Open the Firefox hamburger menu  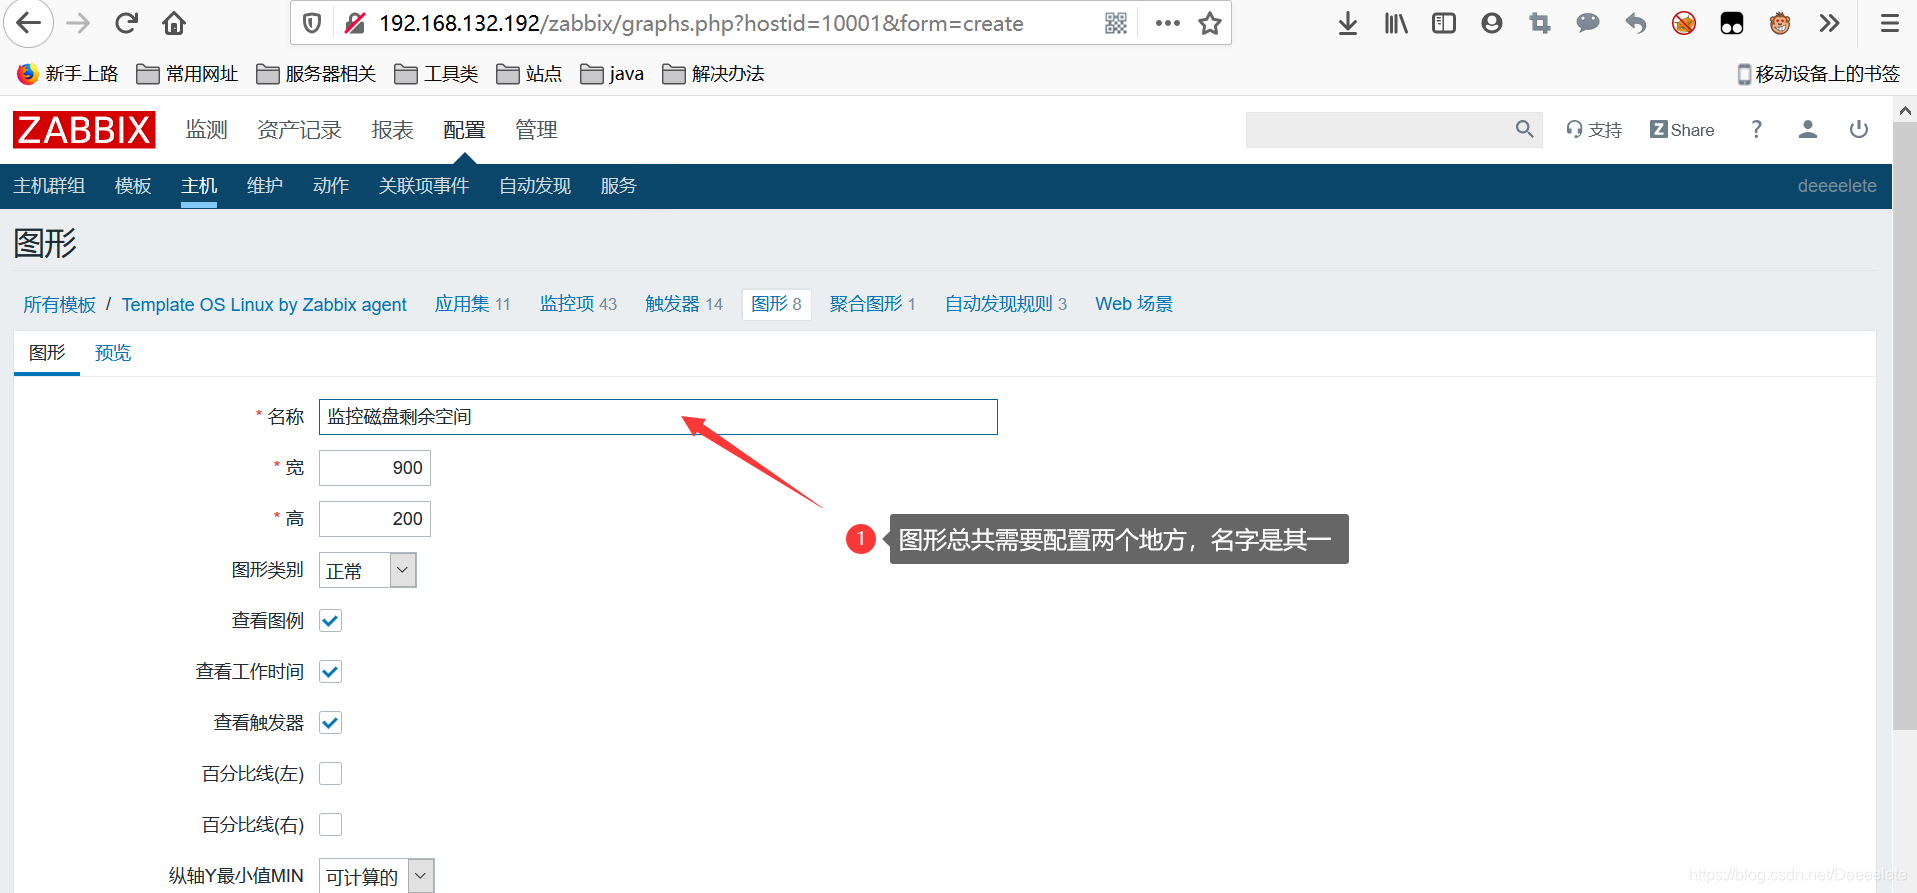point(1890,23)
